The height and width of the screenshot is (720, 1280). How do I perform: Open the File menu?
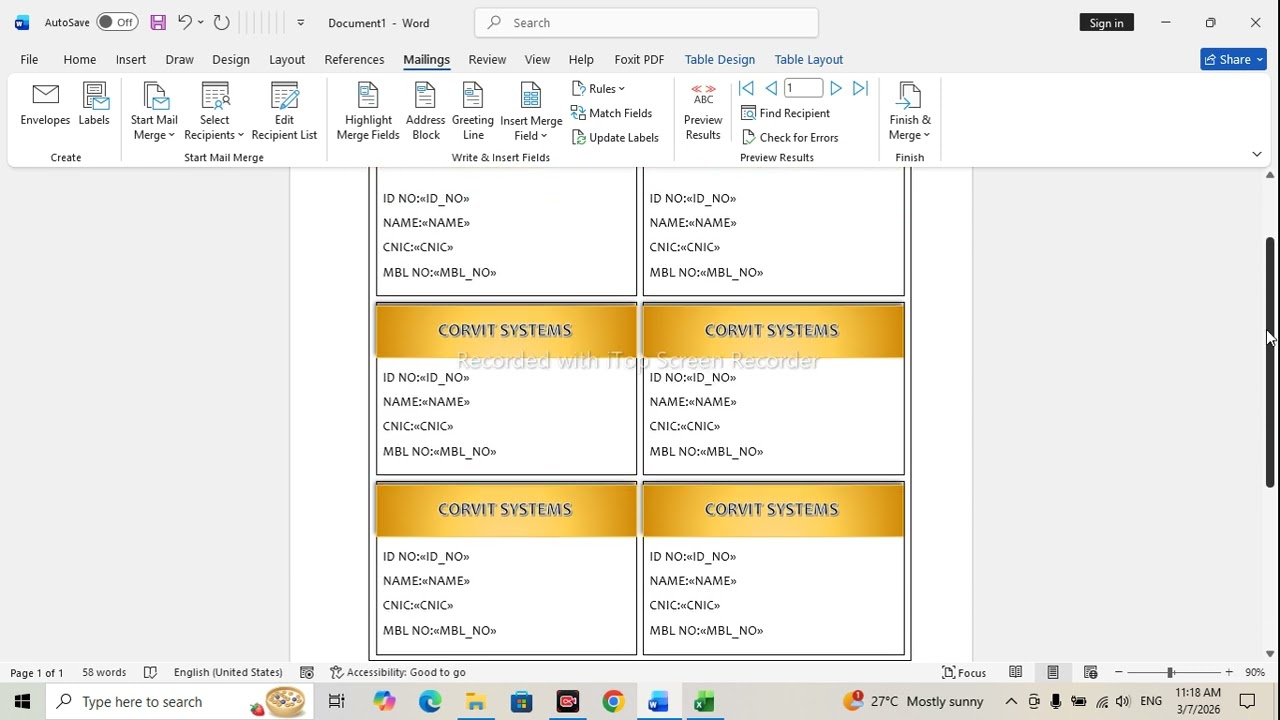click(x=29, y=59)
